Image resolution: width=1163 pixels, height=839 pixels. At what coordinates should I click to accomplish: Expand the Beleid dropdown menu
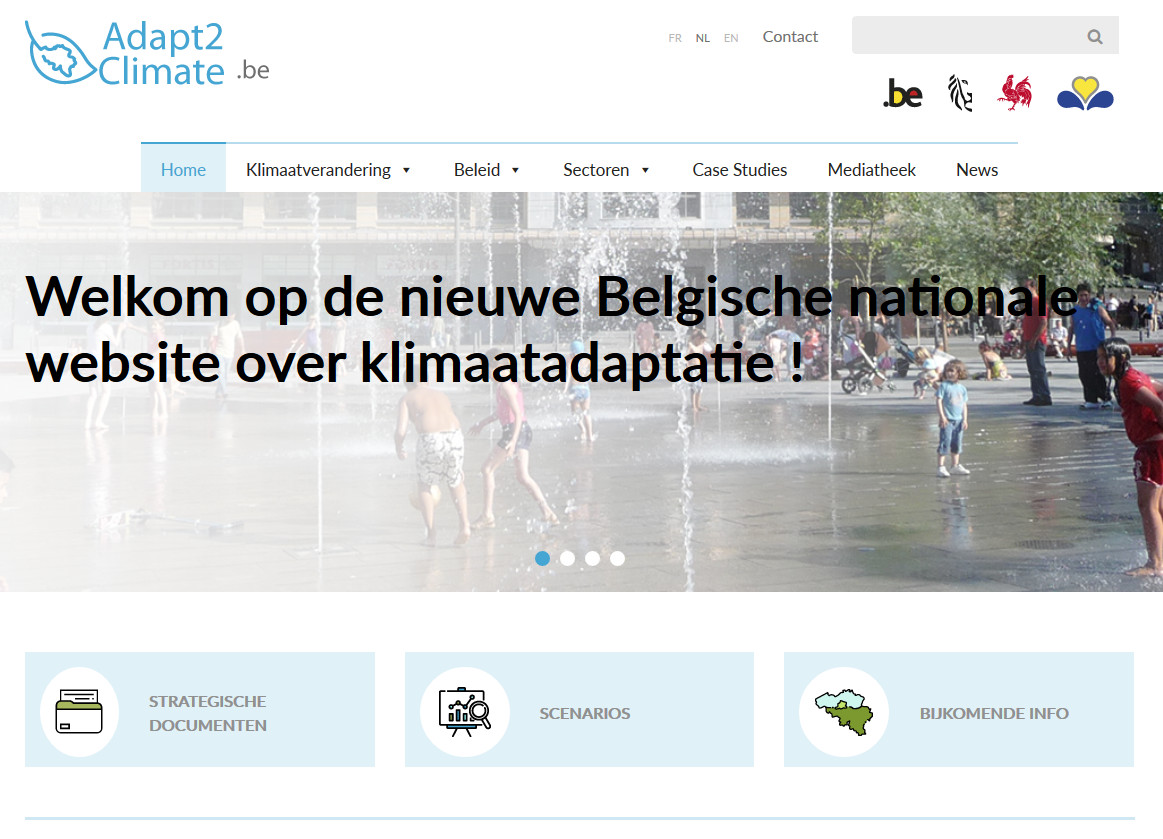pos(487,170)
